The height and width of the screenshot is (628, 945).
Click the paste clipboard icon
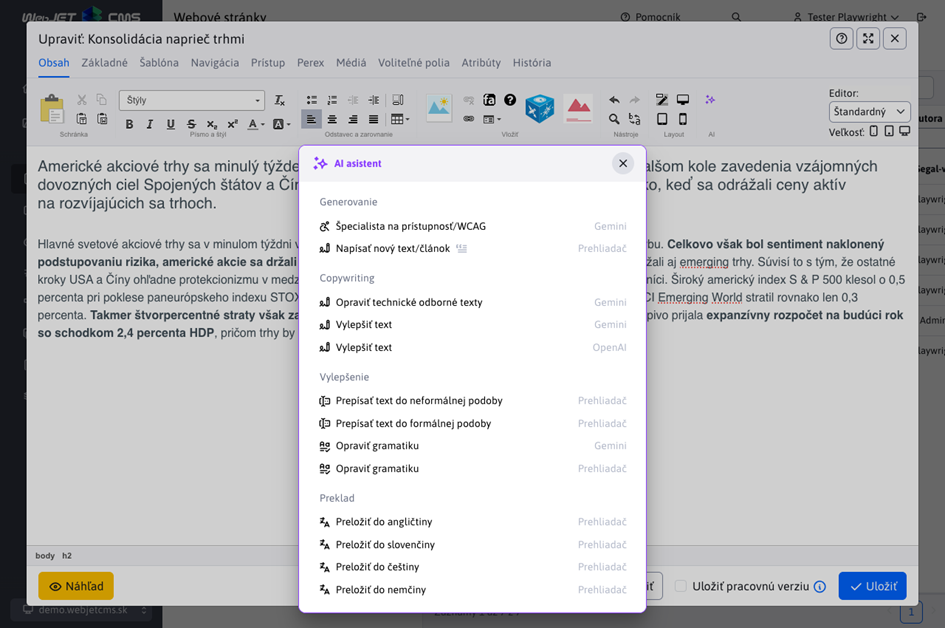(51, 109)
